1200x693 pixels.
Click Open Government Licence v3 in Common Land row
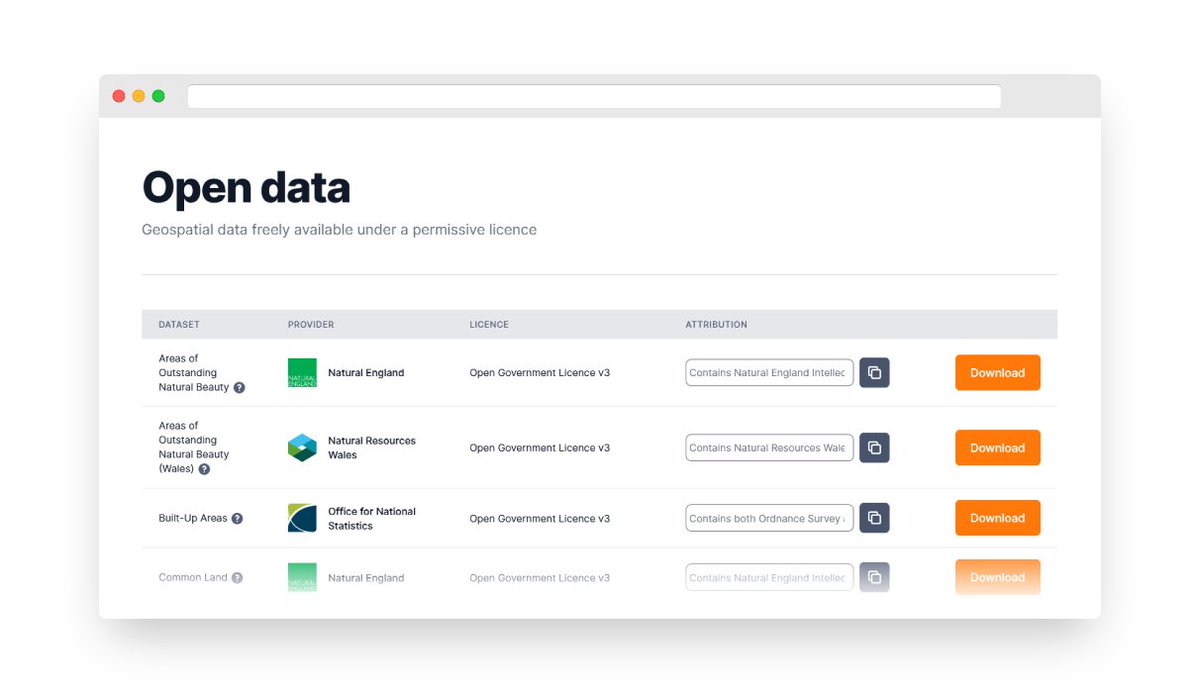point(540,578)
